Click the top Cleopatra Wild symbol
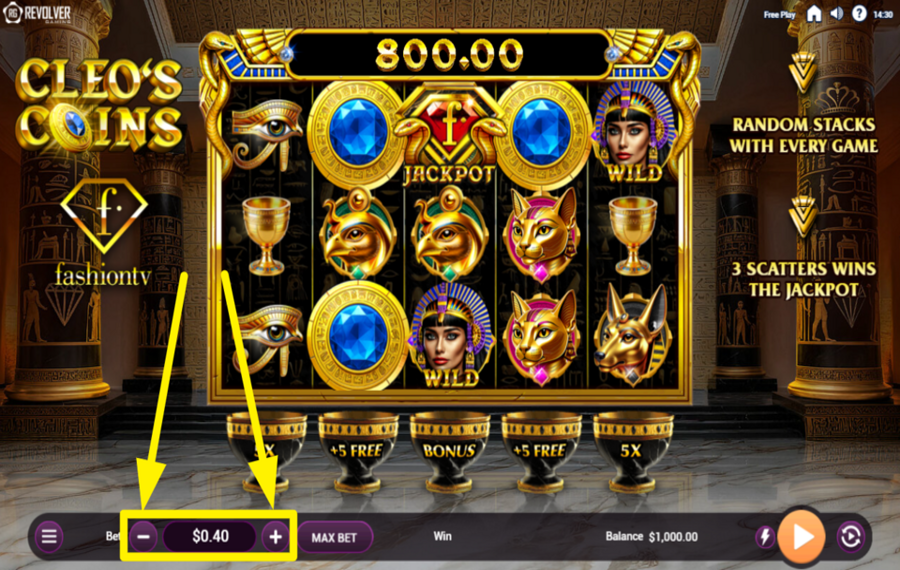This screenshot has width=900, height=570. coord(634,132)
